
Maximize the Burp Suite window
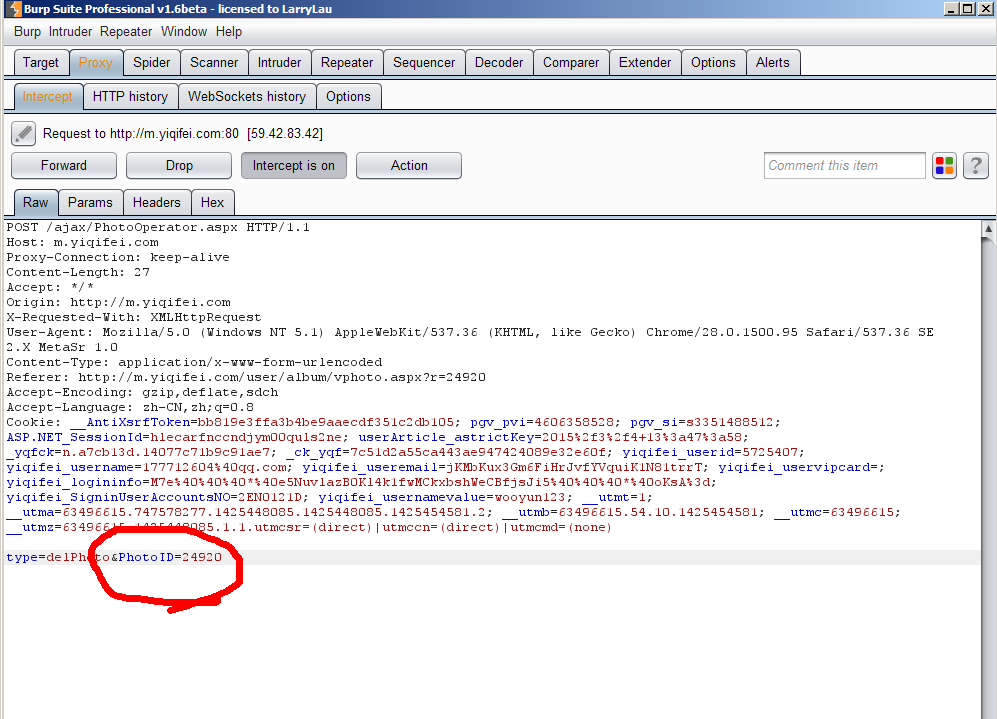[967, 9]
